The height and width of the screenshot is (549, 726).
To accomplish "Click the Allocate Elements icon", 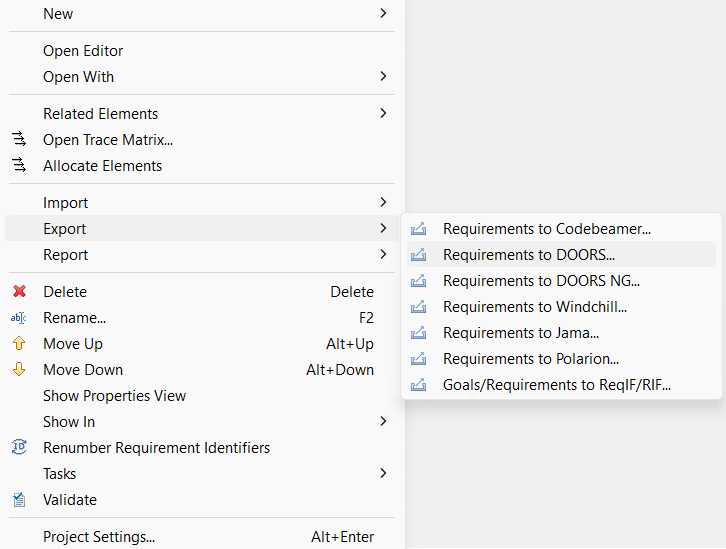I will point(19,166).
